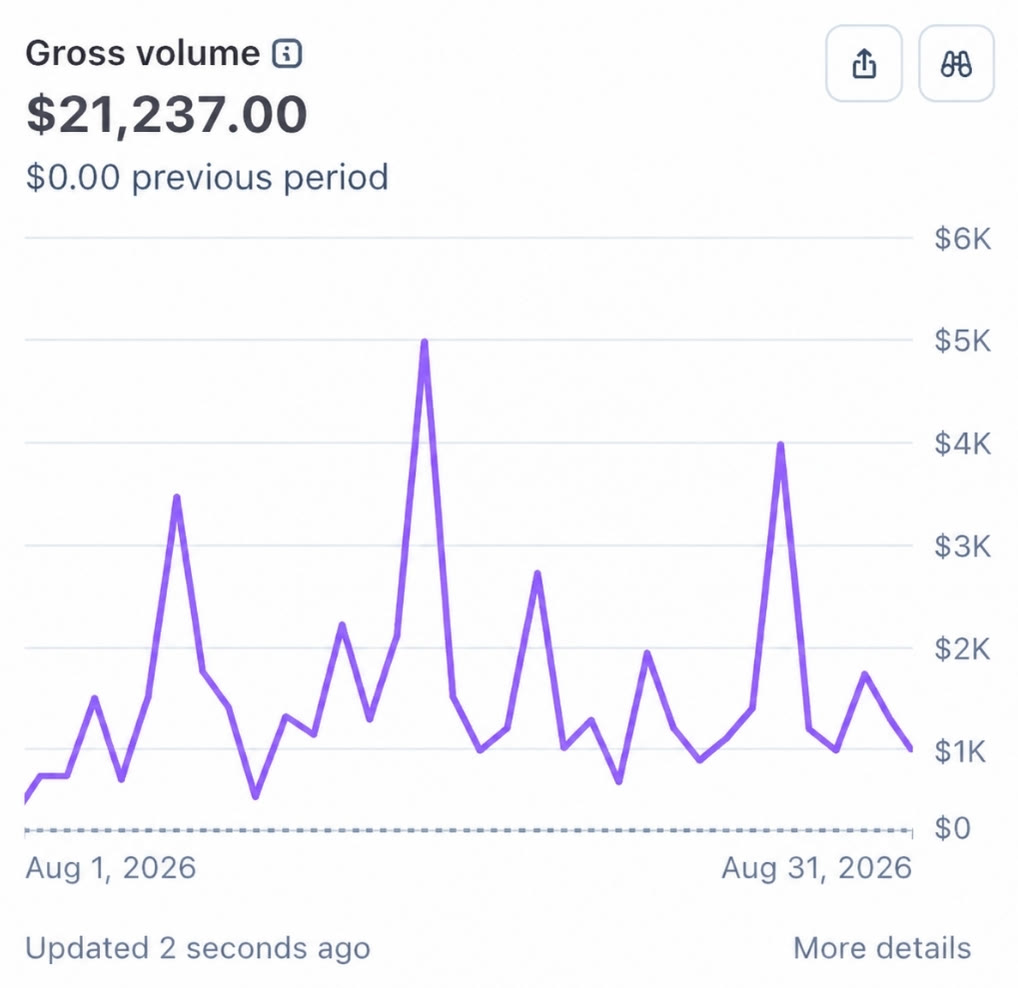Open the More details link

[882, 948]
